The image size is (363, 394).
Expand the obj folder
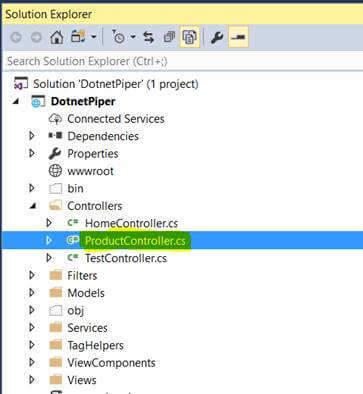(x=32, y=310)
